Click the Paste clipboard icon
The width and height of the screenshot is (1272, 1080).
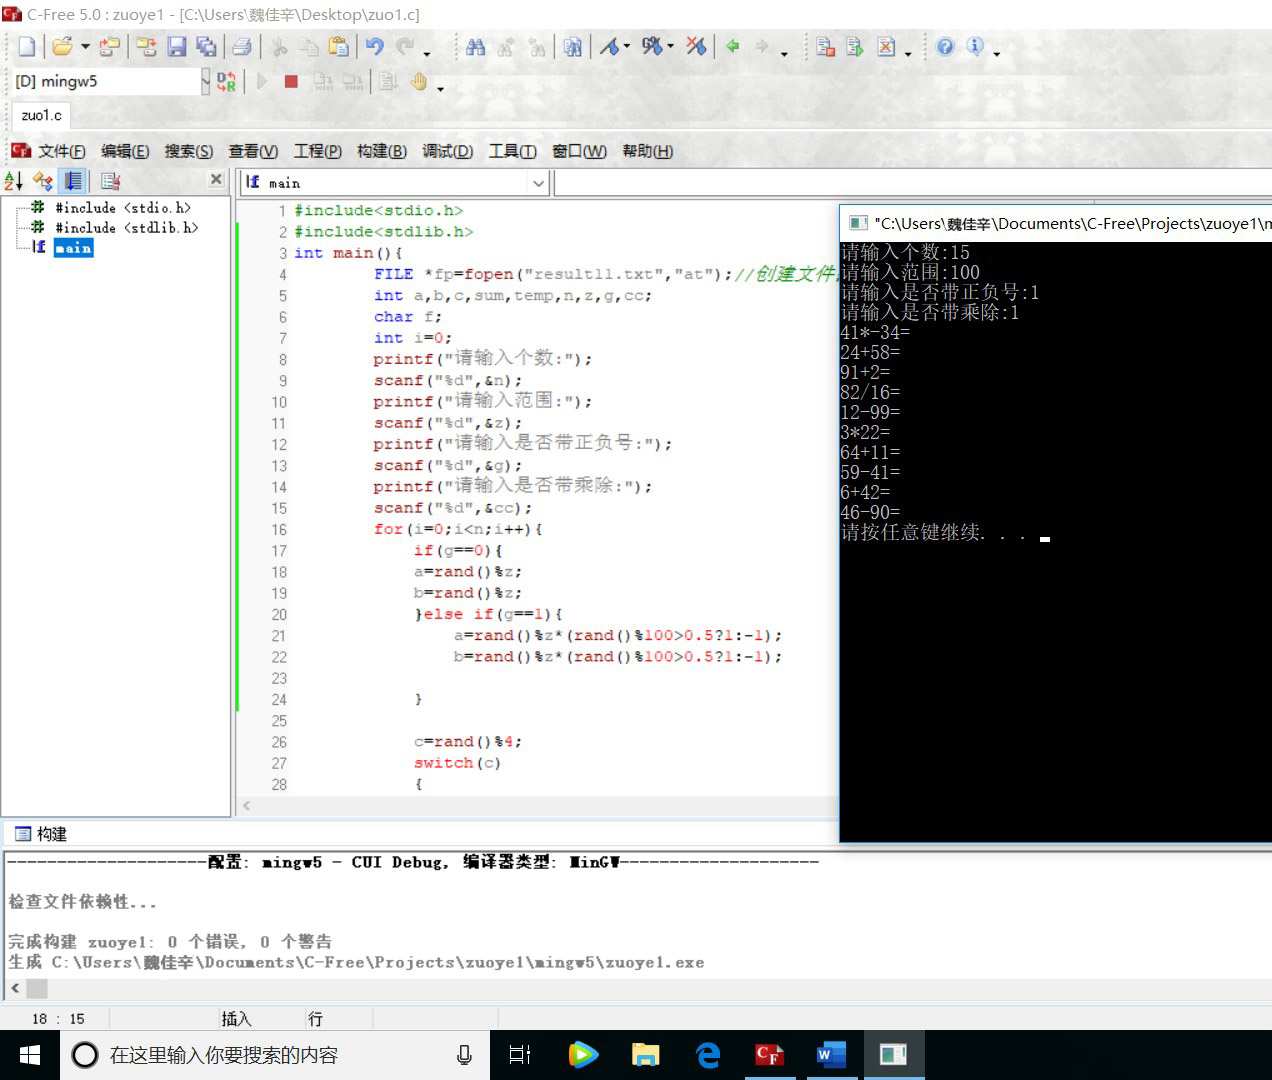[x=339, y=46]
